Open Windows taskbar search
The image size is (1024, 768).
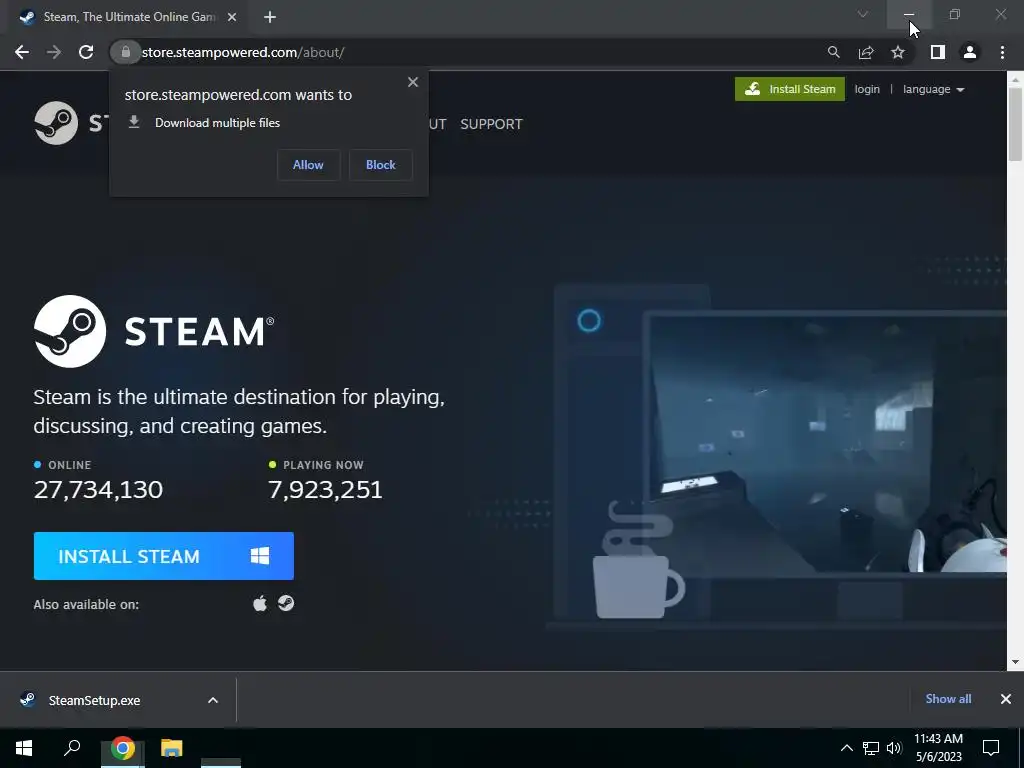[72, 748]
